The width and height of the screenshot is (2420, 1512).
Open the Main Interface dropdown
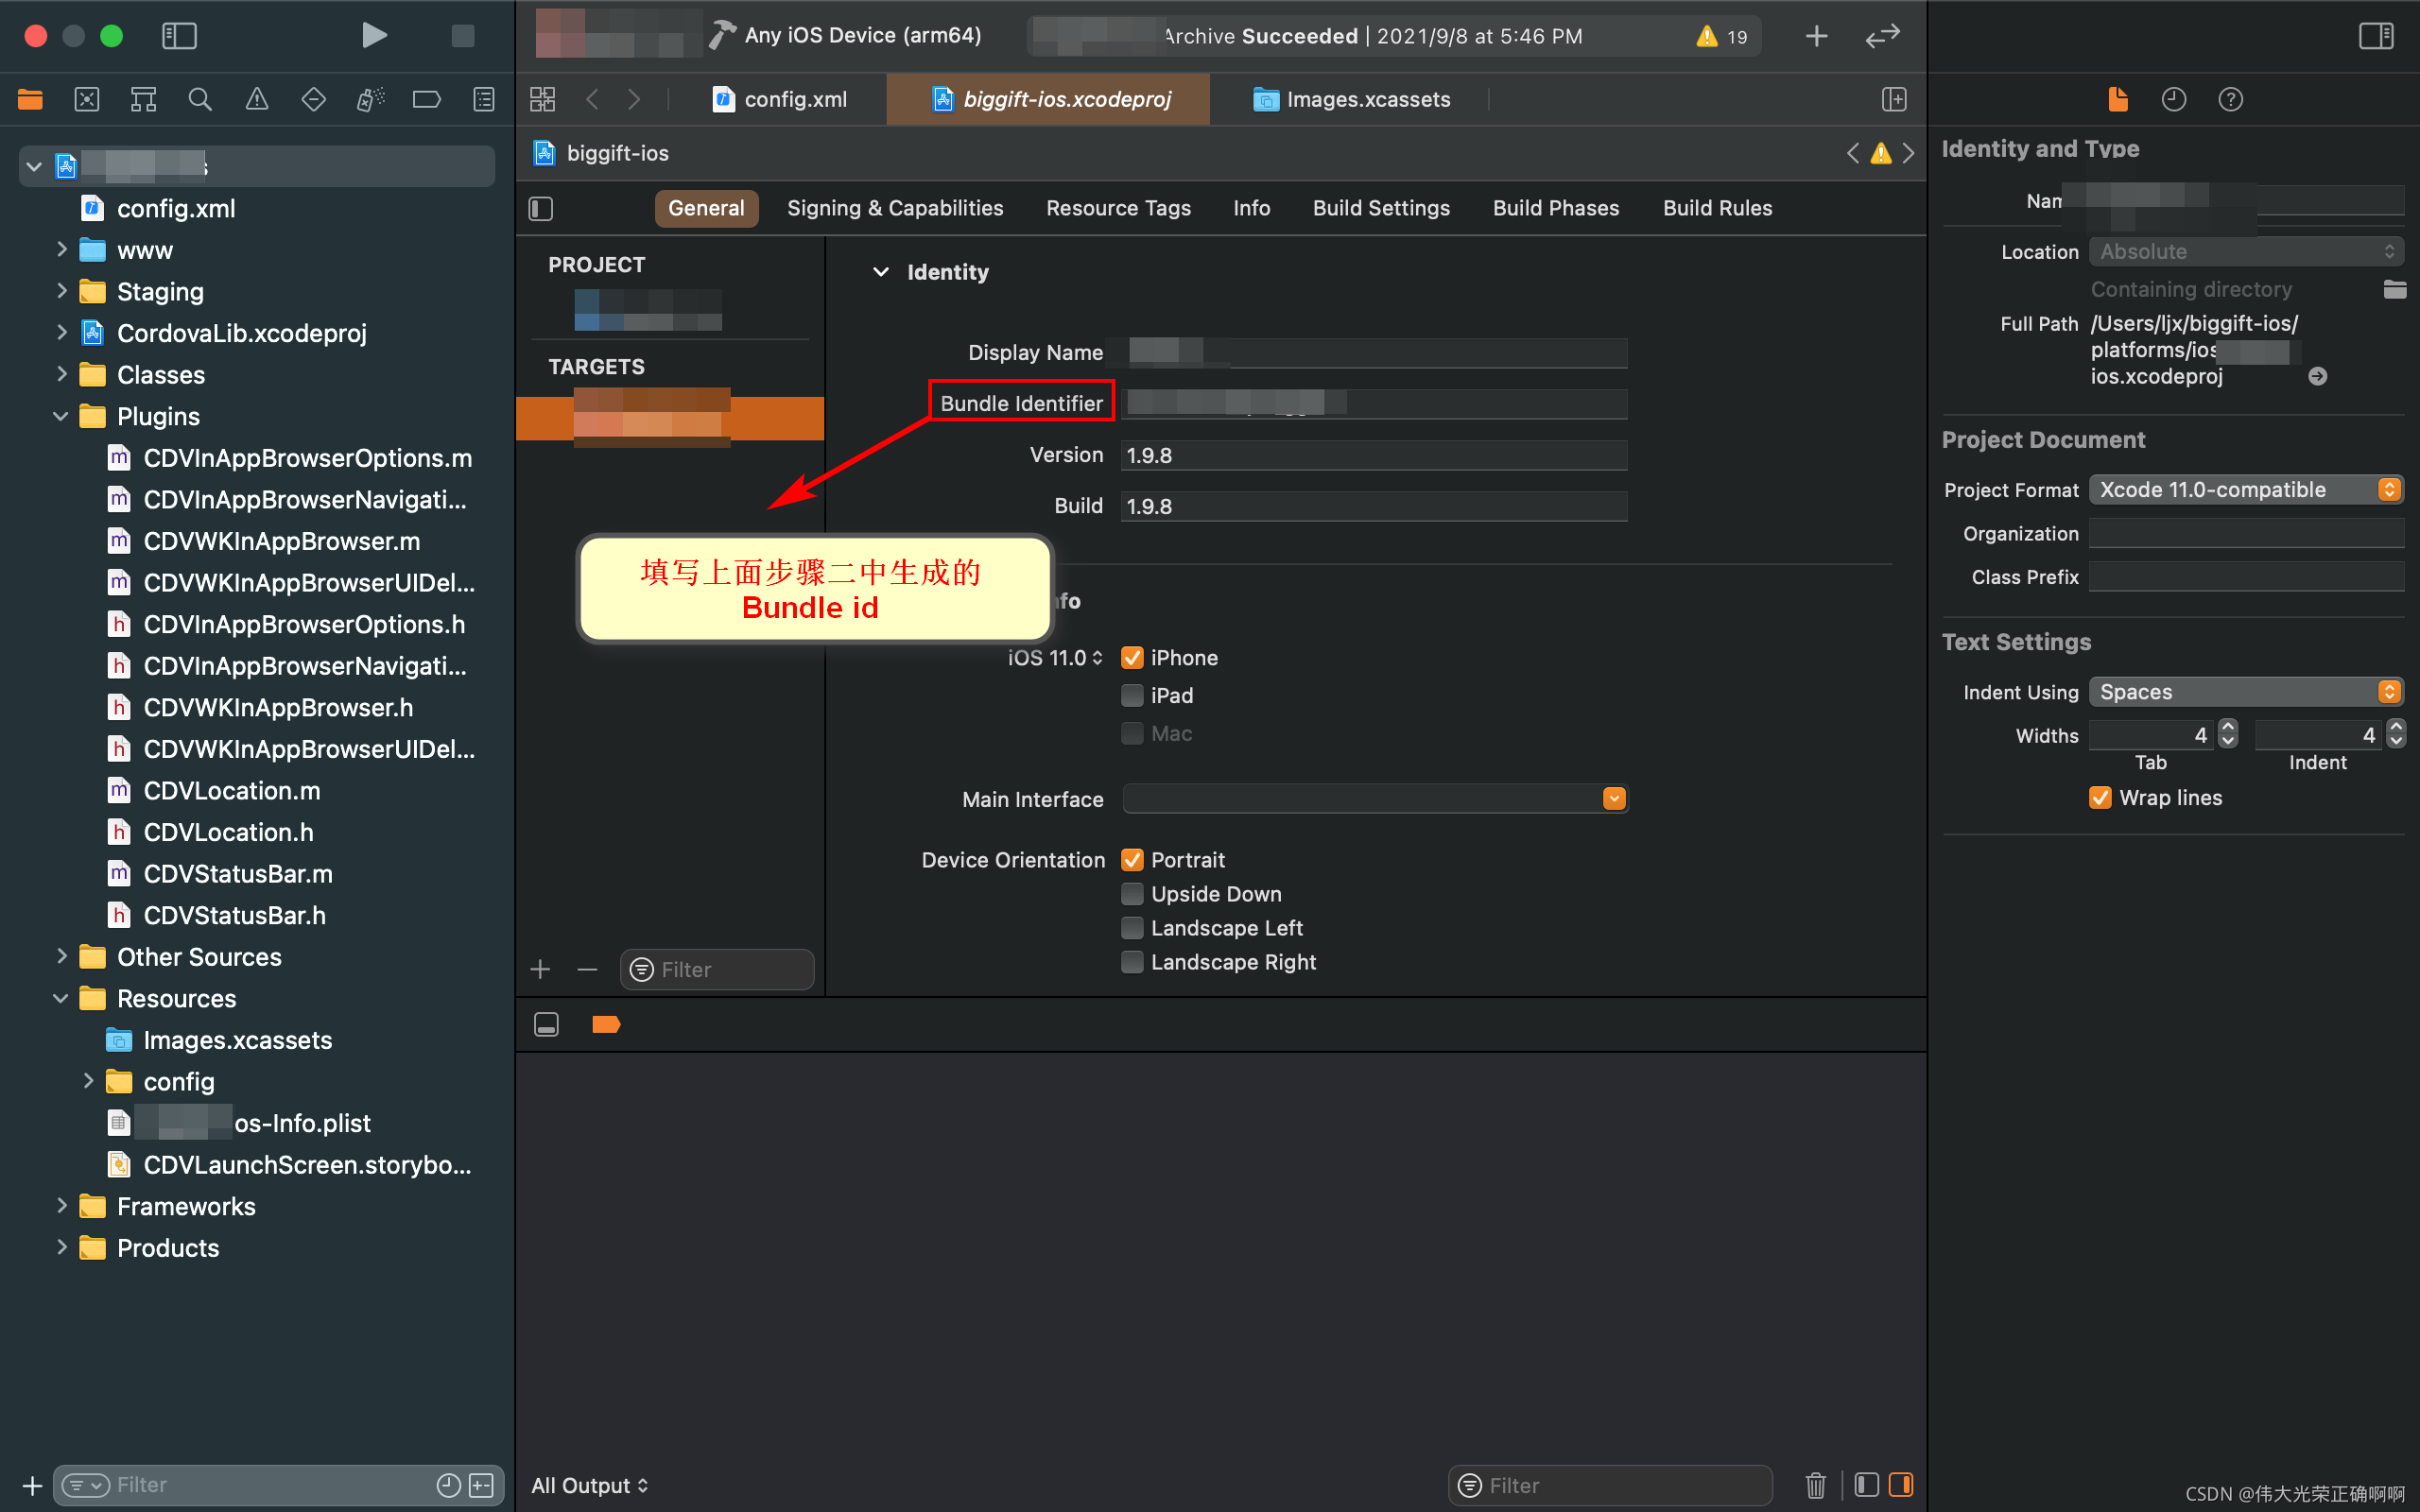click(x=1614, y=798)
